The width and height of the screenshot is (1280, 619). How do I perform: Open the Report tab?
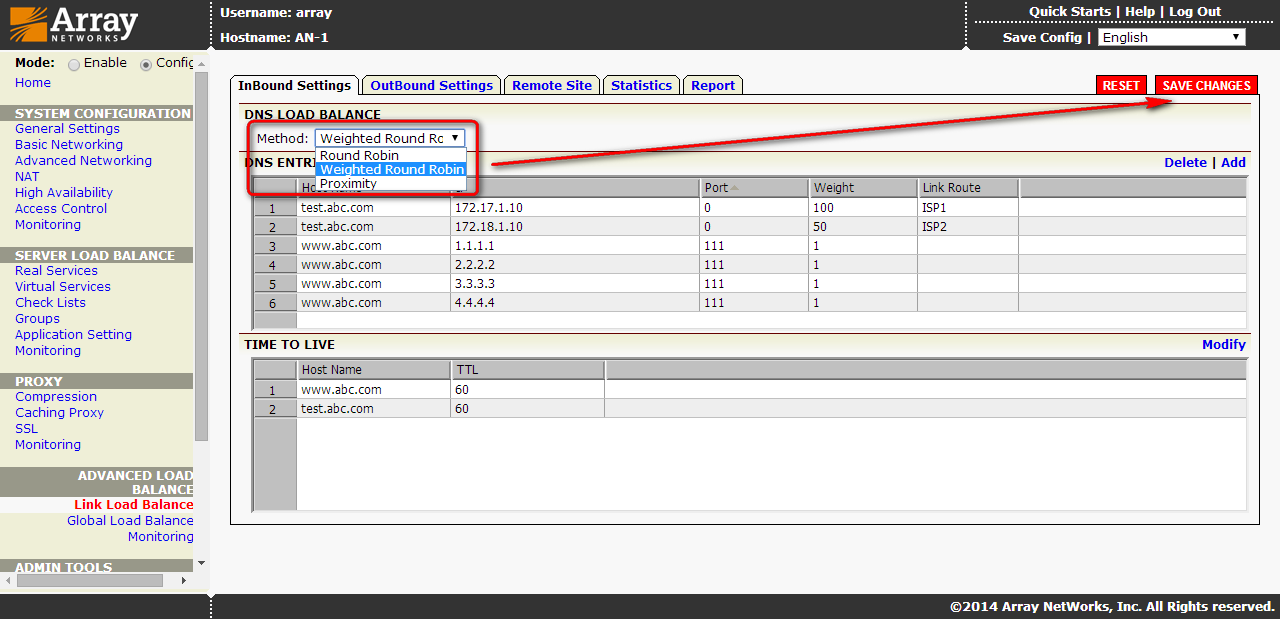(713, 85)
